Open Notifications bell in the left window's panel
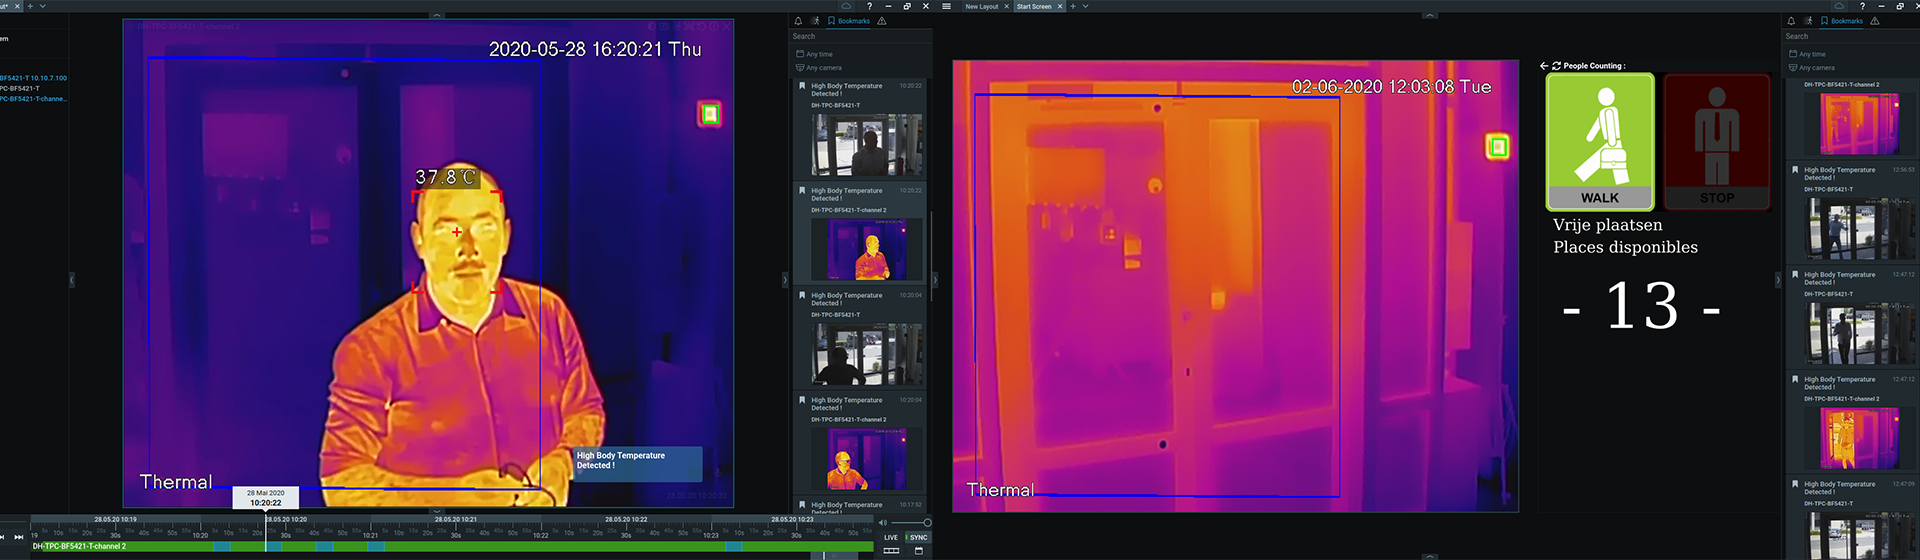The image size is (1920, 560). tap(798, 21)
